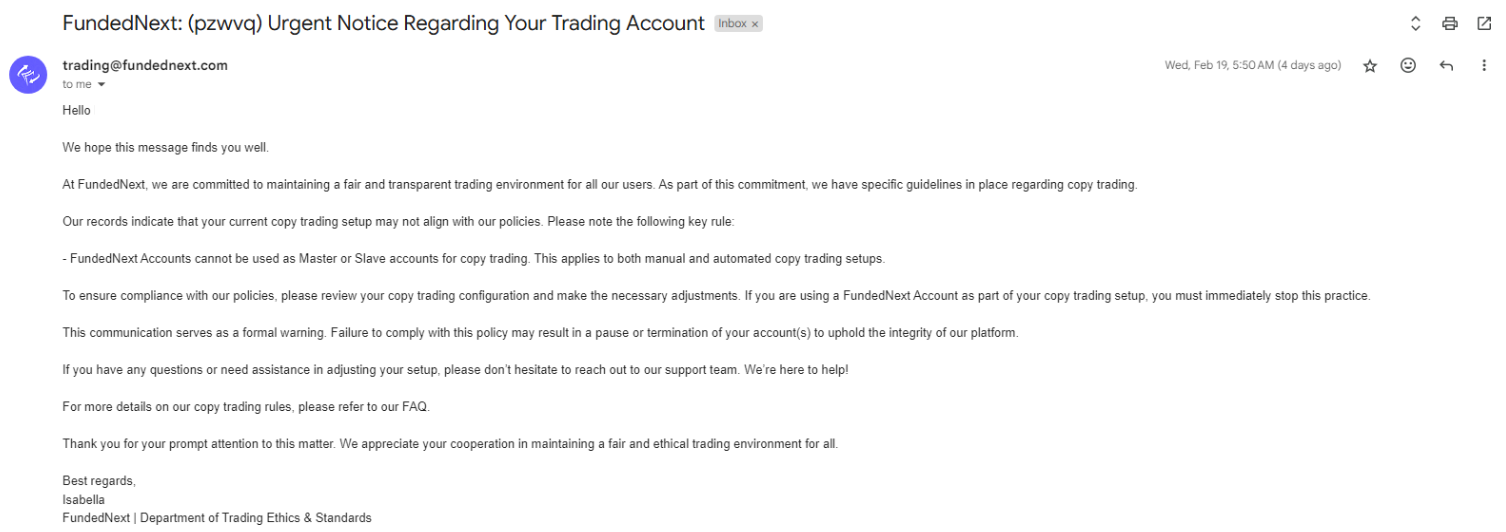Click the Department of Trading Ethics & Standards line
This screenshot has width=1506, height=532.
pos(217,517)
